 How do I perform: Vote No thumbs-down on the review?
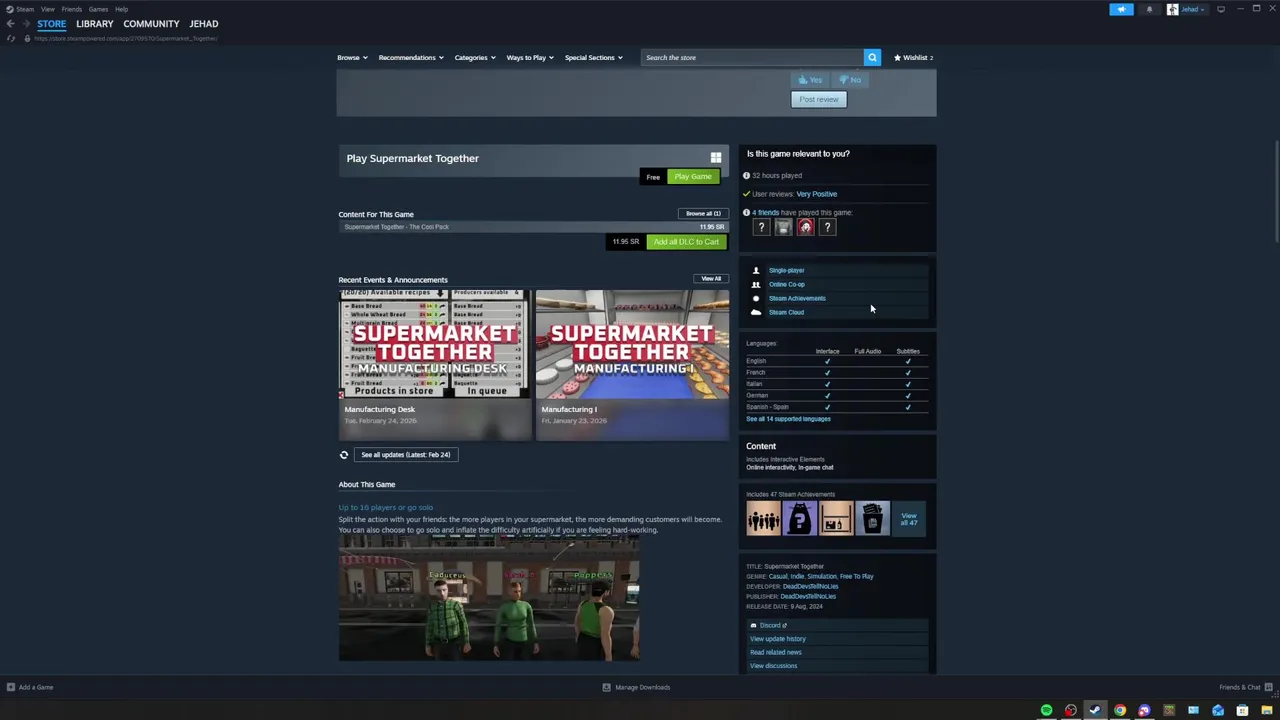coord(850,80)
